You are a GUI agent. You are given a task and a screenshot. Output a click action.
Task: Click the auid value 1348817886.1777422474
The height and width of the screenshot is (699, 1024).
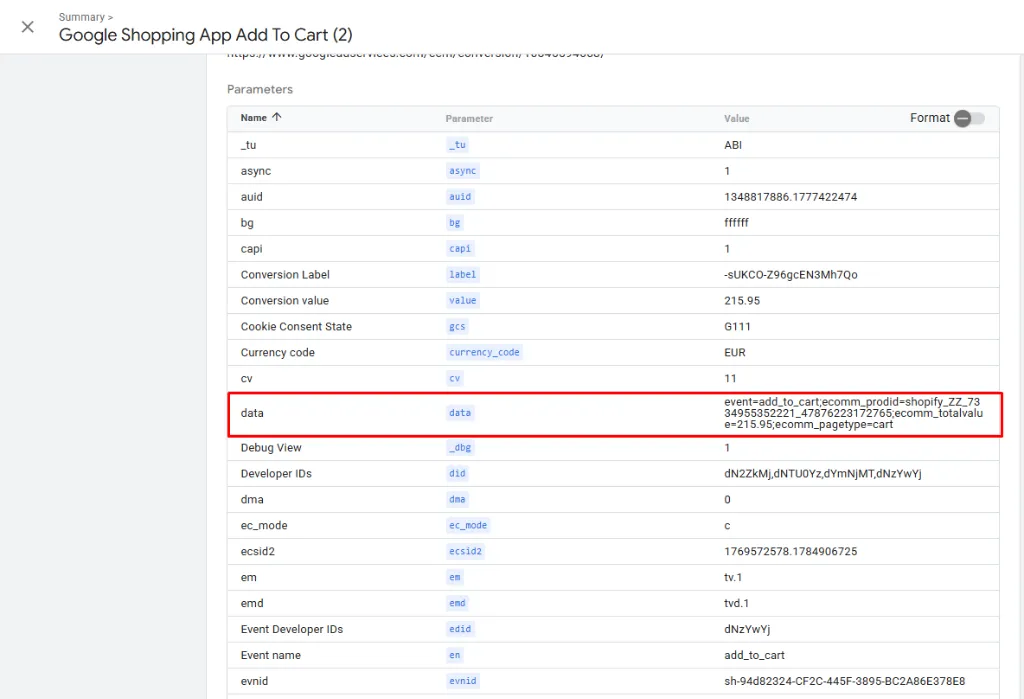tap(790, 197)
